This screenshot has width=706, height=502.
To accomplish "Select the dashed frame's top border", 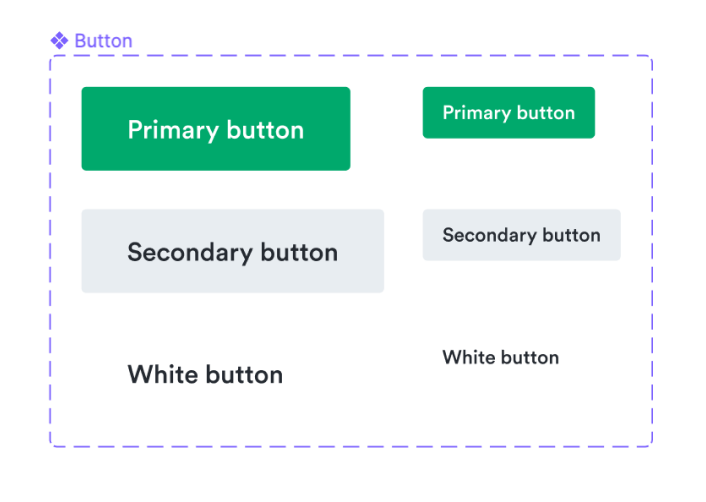I will (x=351, y=56).
